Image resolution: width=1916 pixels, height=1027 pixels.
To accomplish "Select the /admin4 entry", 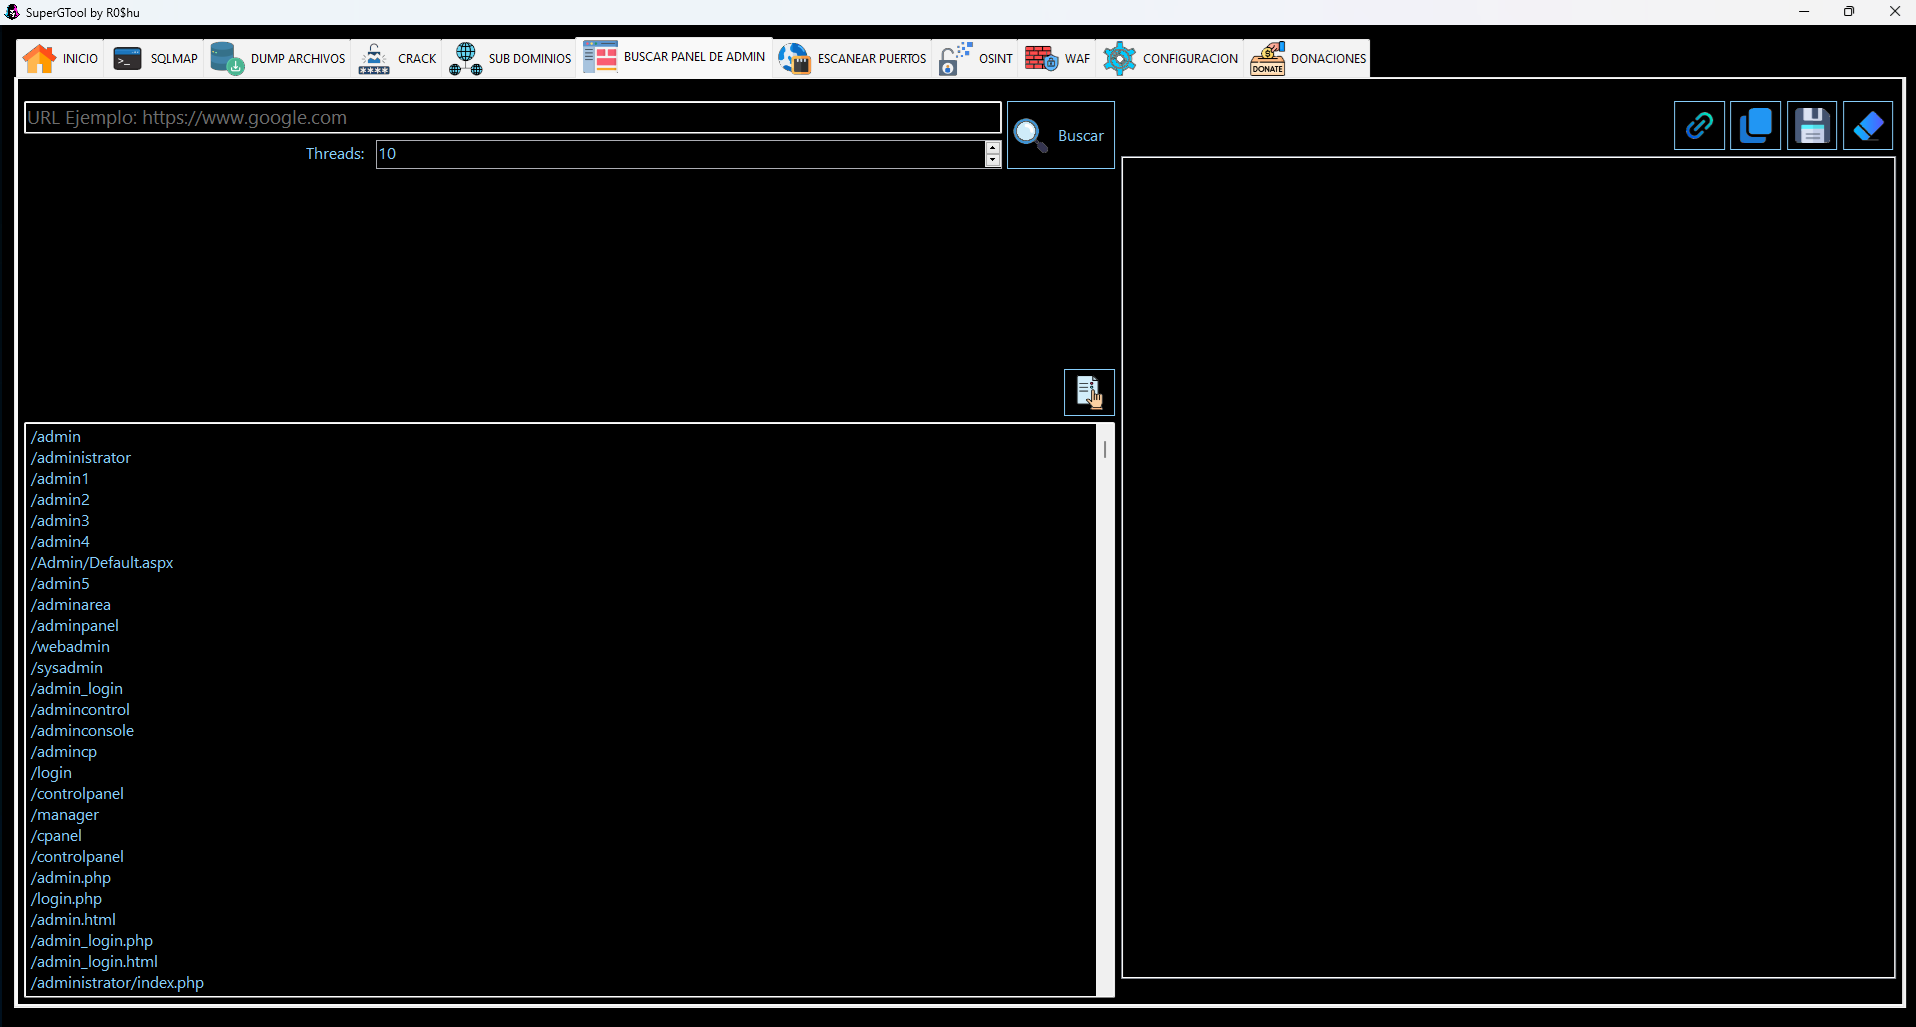I will (60, 542).
